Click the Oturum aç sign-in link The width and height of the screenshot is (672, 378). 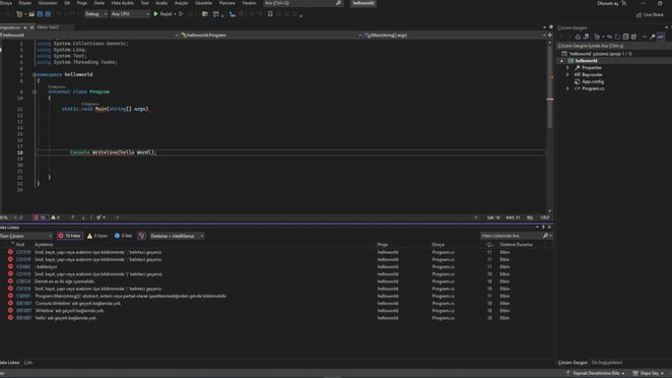click(x=608, y=3)
